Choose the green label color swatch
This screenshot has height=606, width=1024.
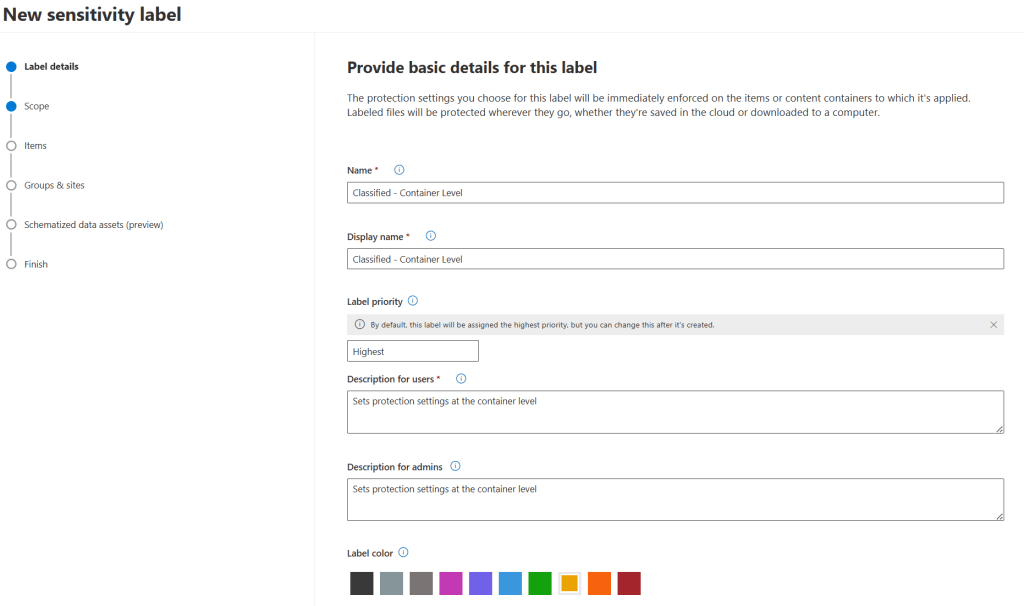(540, 584)
